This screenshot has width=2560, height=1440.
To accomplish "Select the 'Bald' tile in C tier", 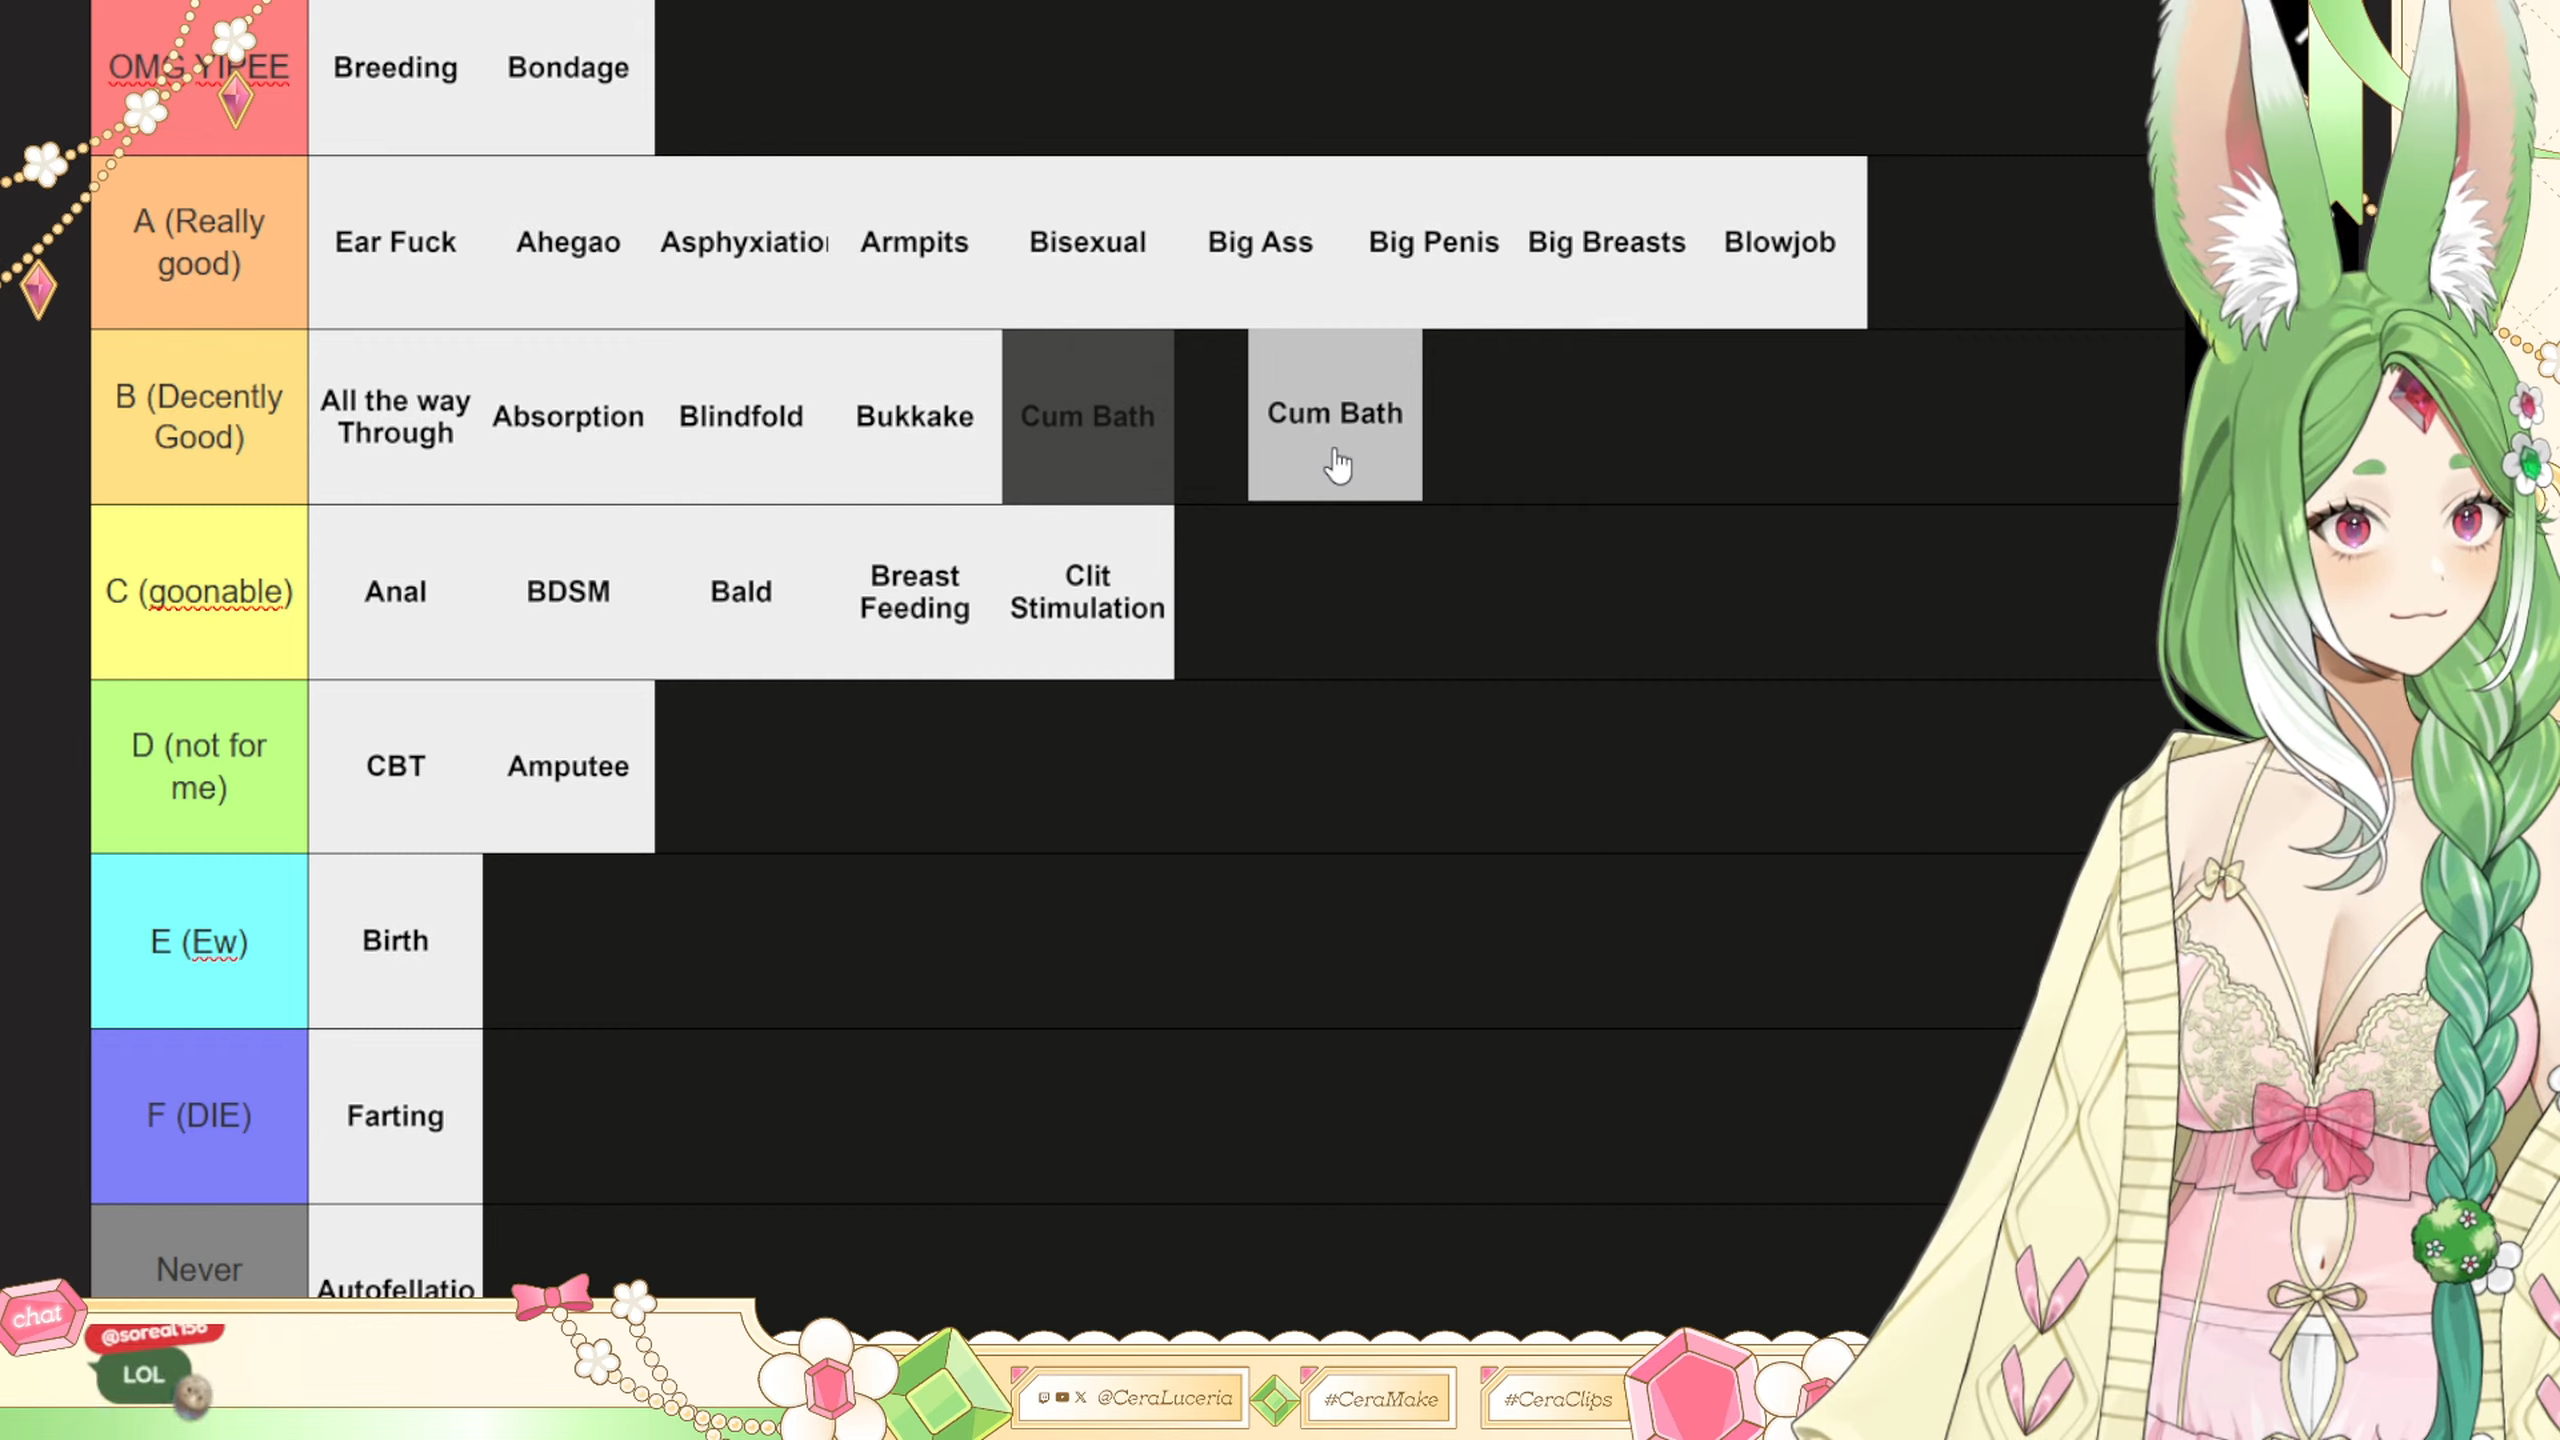I will pos(741,592).
